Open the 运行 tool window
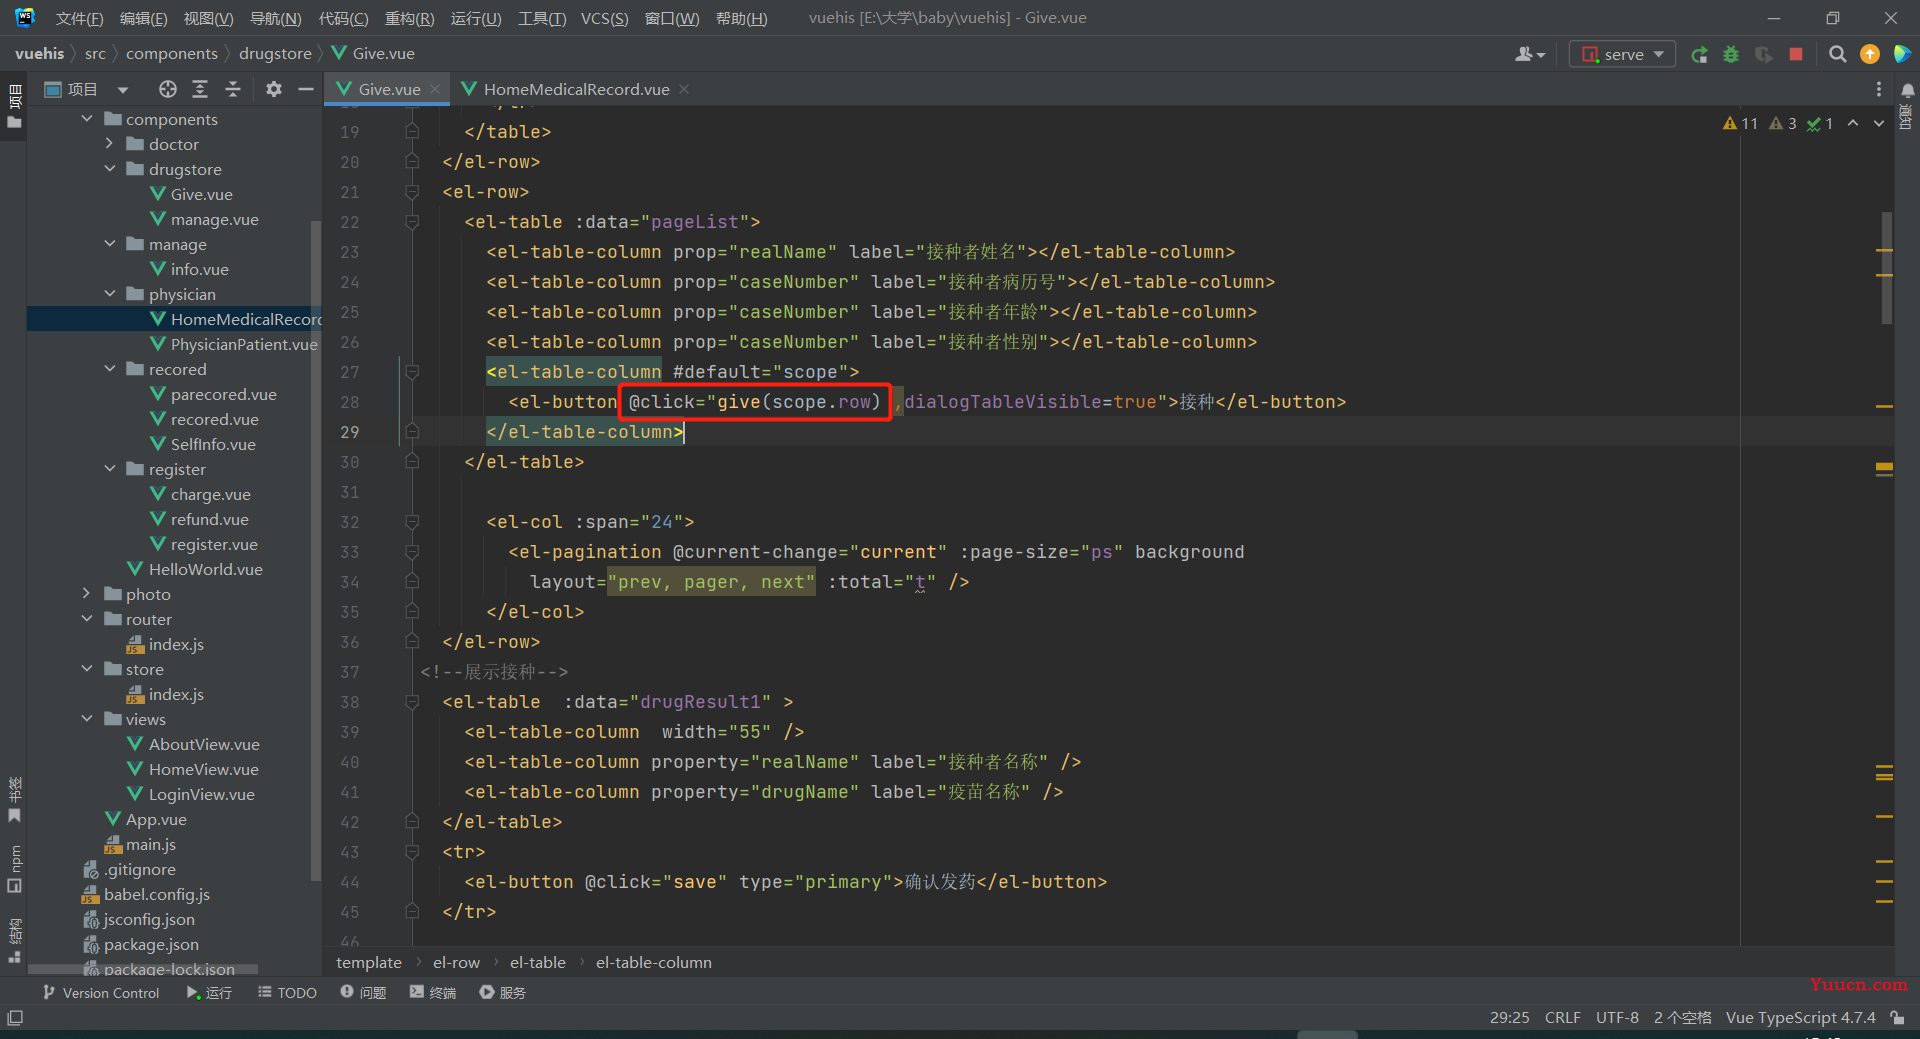Viewport: 1920px width, 1039px height. tap(209, 993)
